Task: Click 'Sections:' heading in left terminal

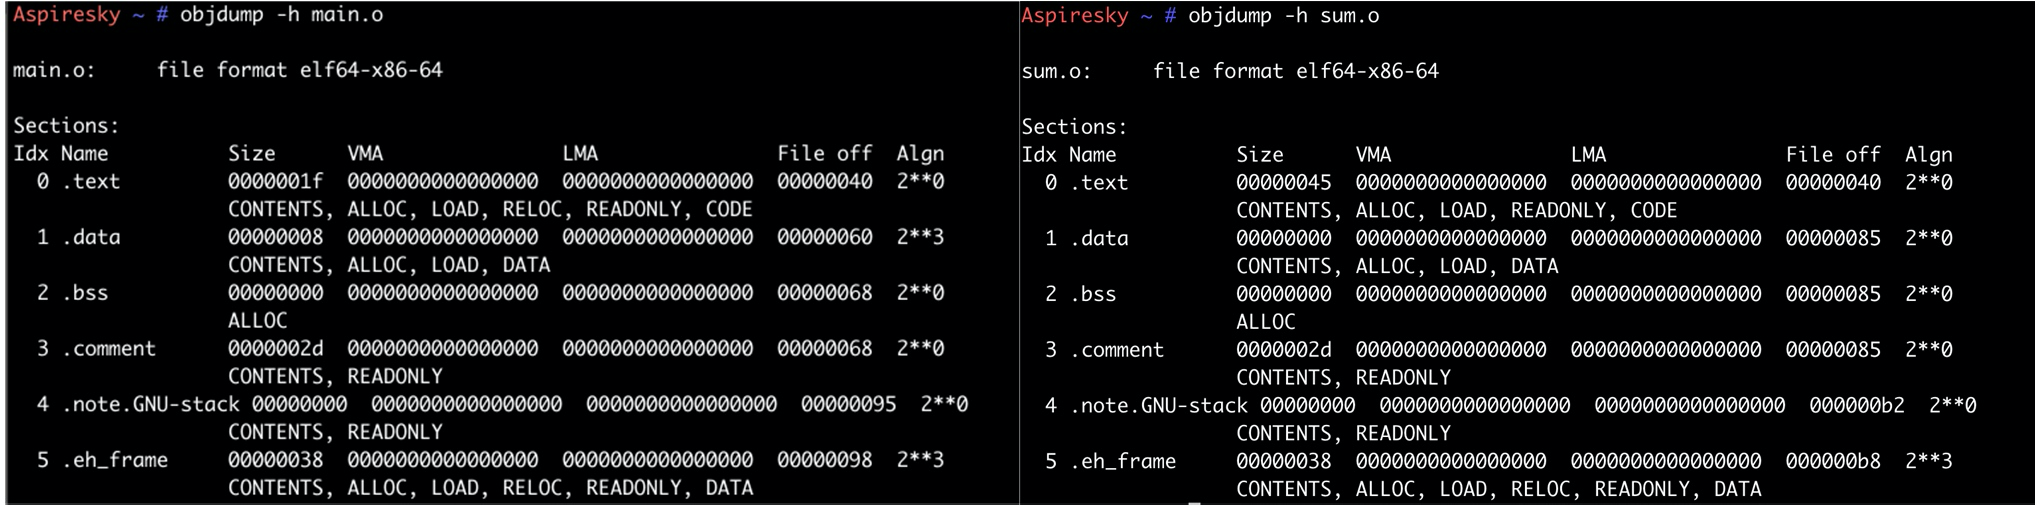Action: pos(66,126)
